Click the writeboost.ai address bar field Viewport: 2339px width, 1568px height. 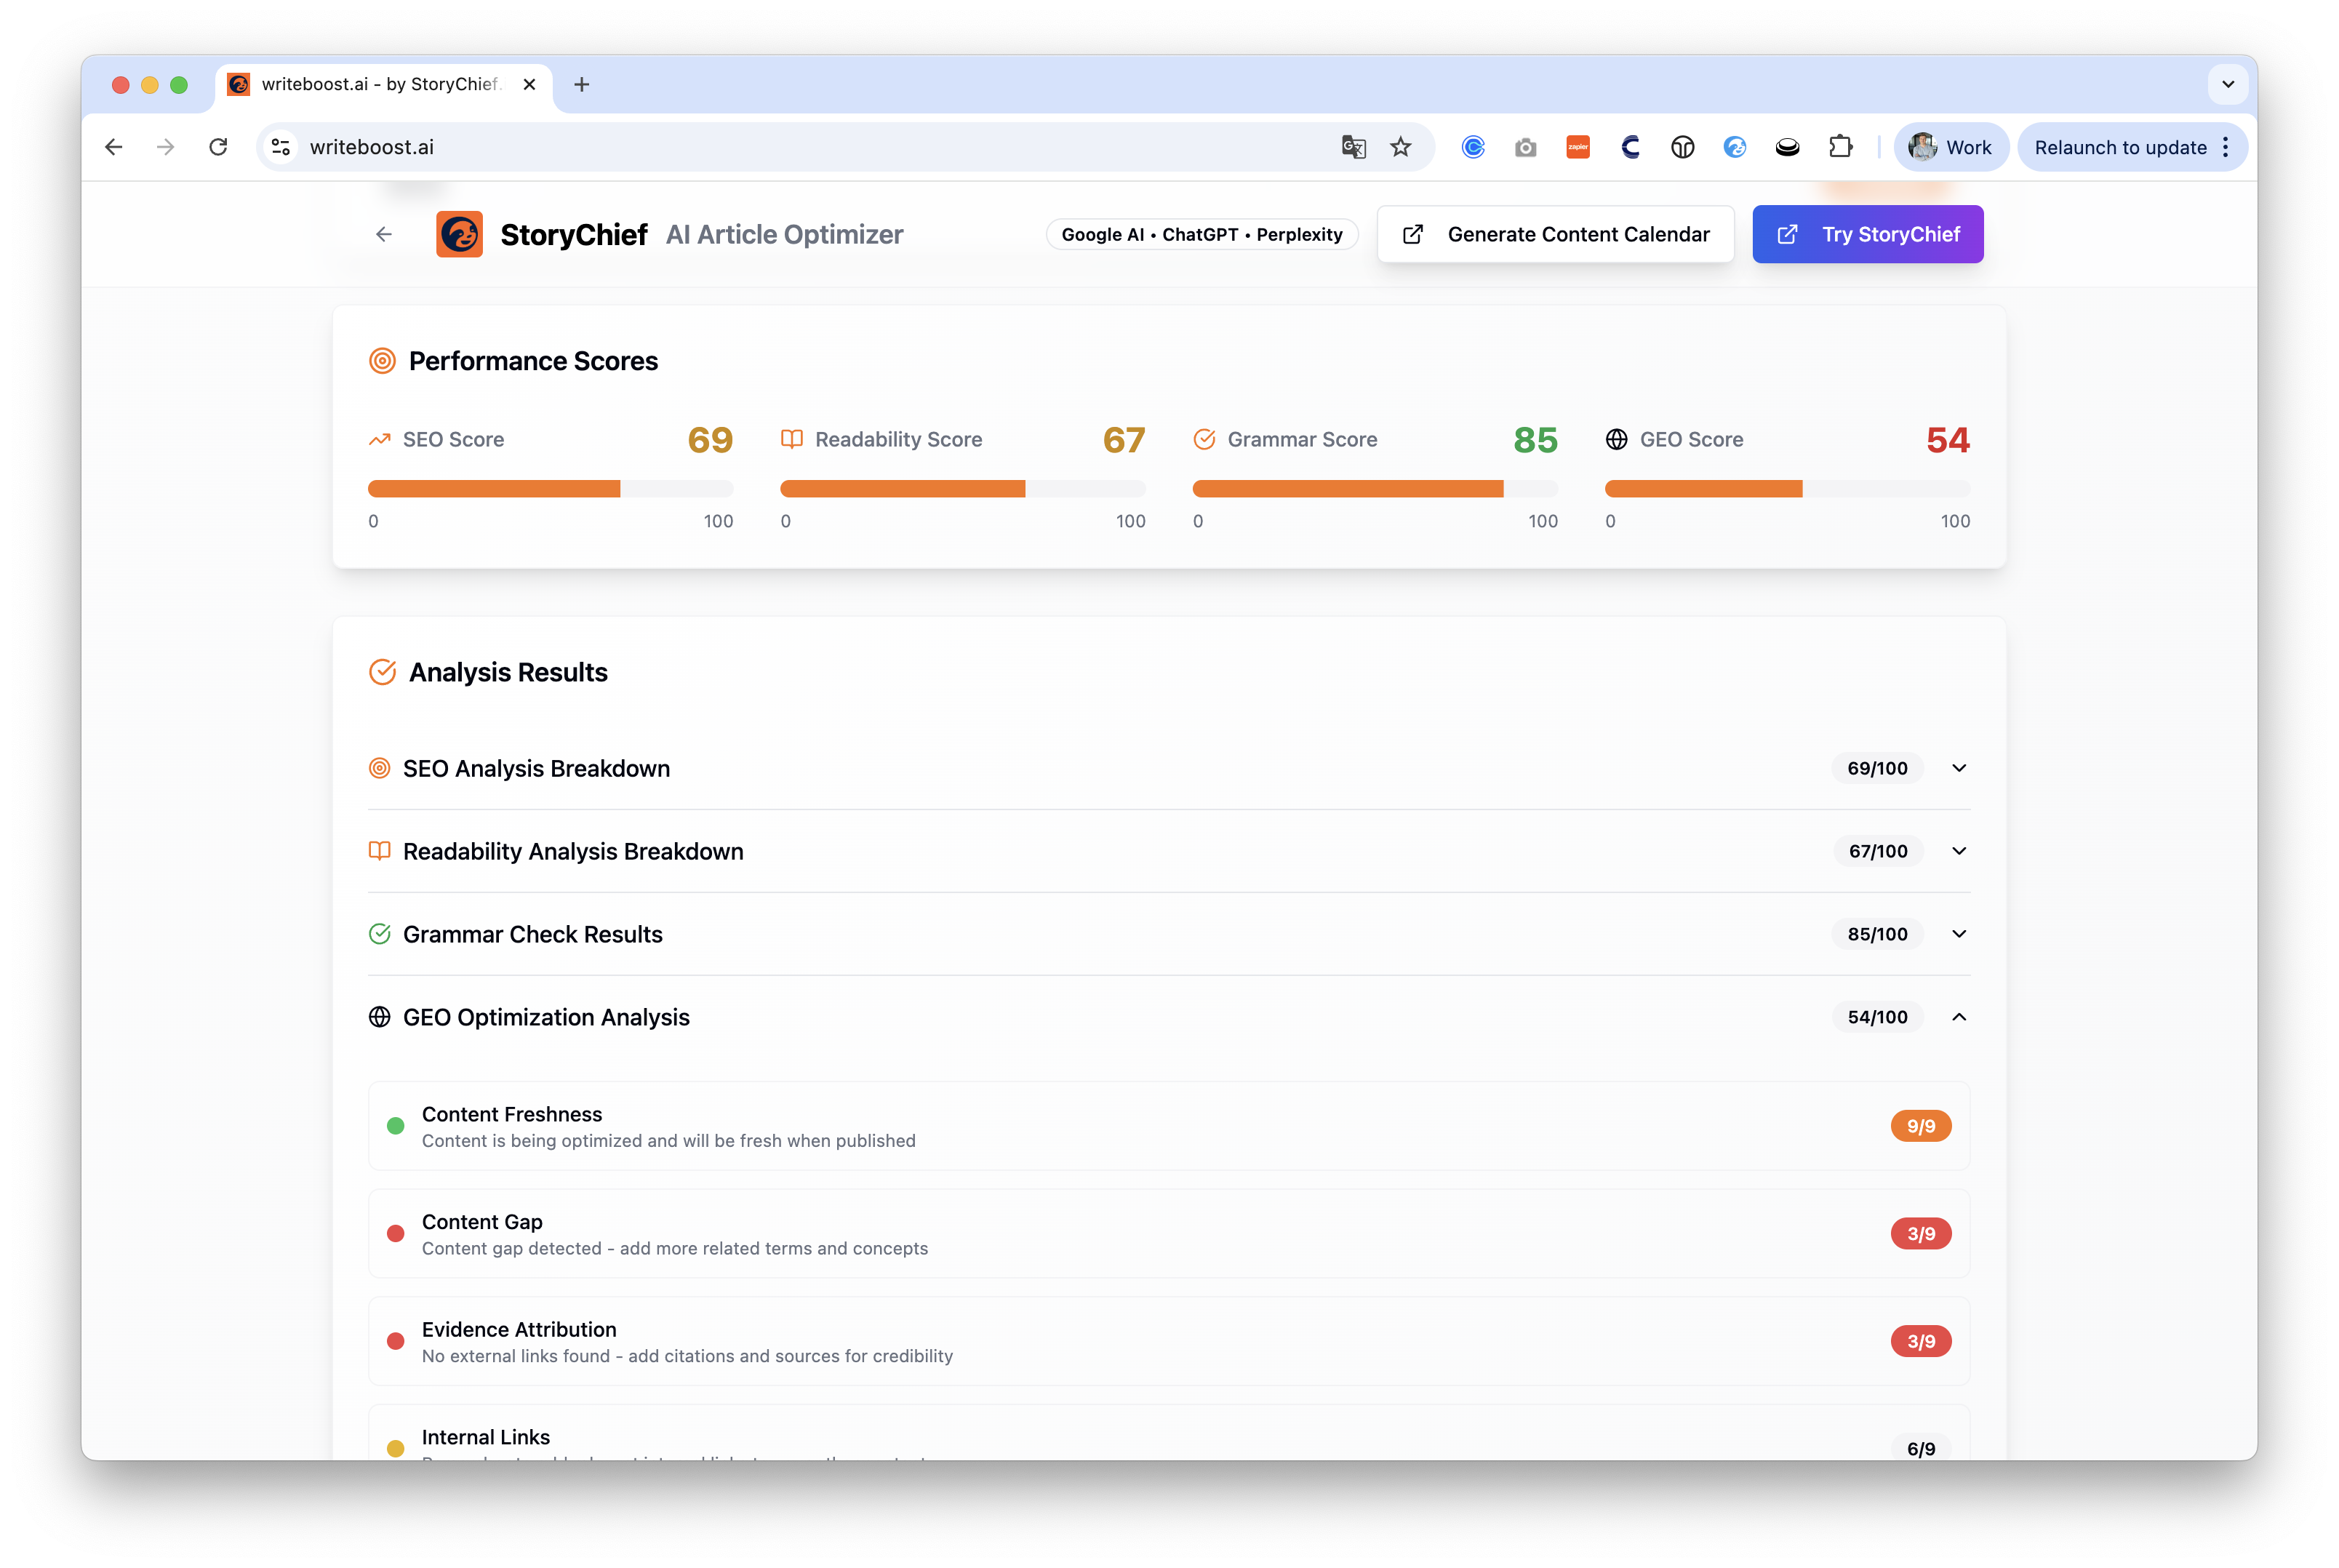(x=800, y=147)
